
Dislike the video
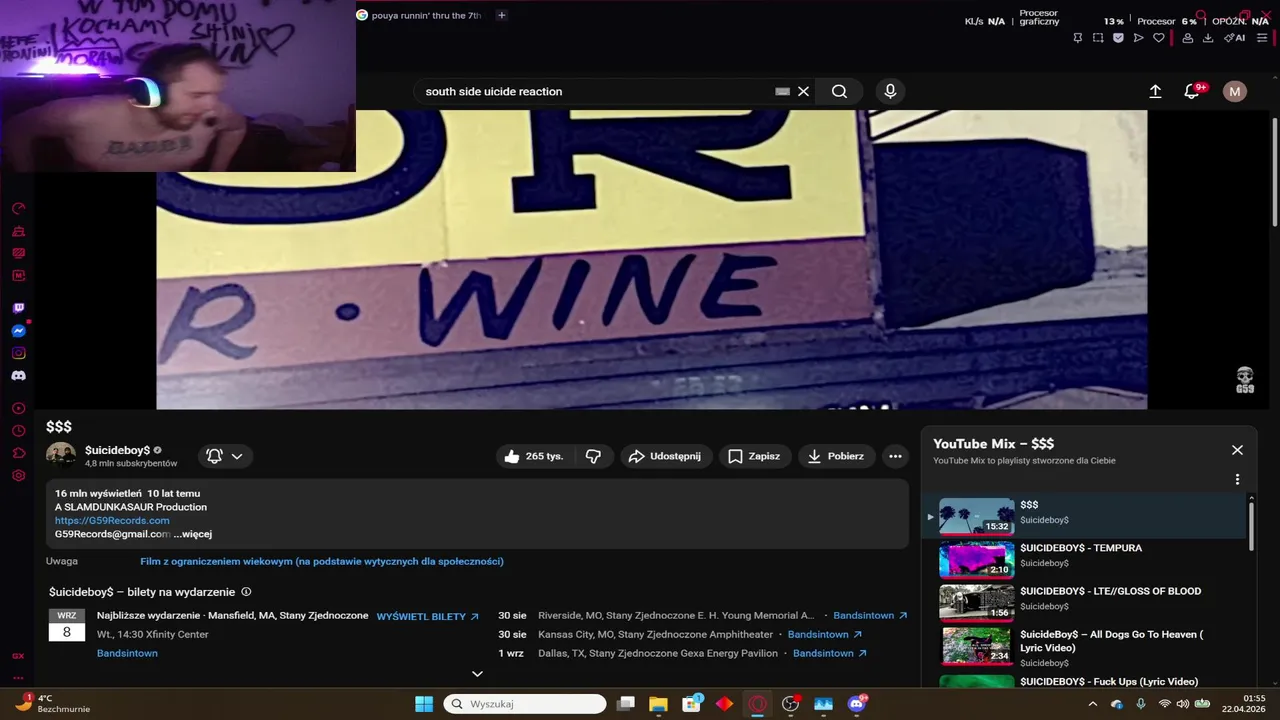[593, 456]
